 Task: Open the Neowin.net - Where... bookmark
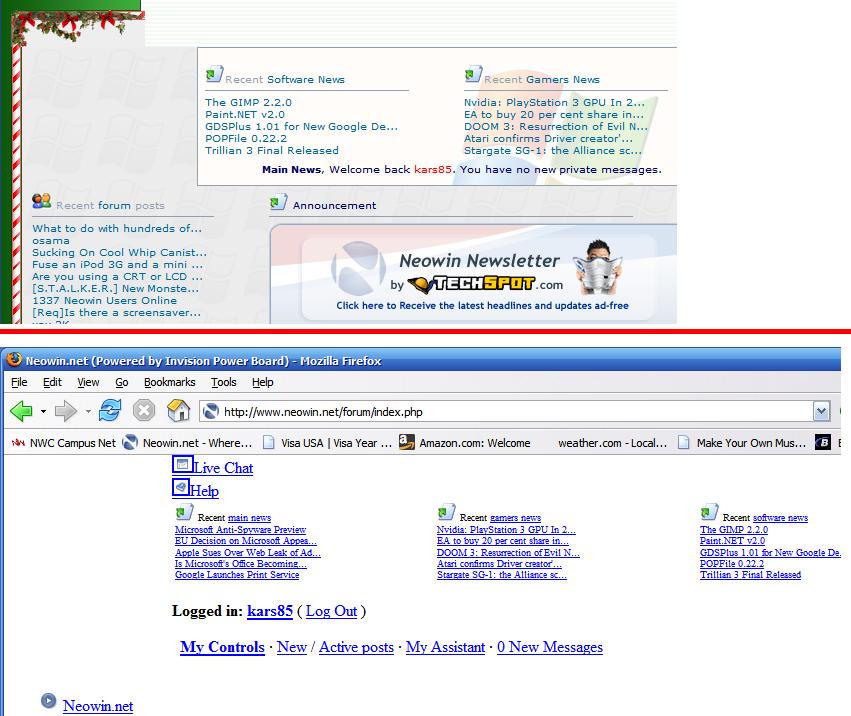(x=187, y=442)
